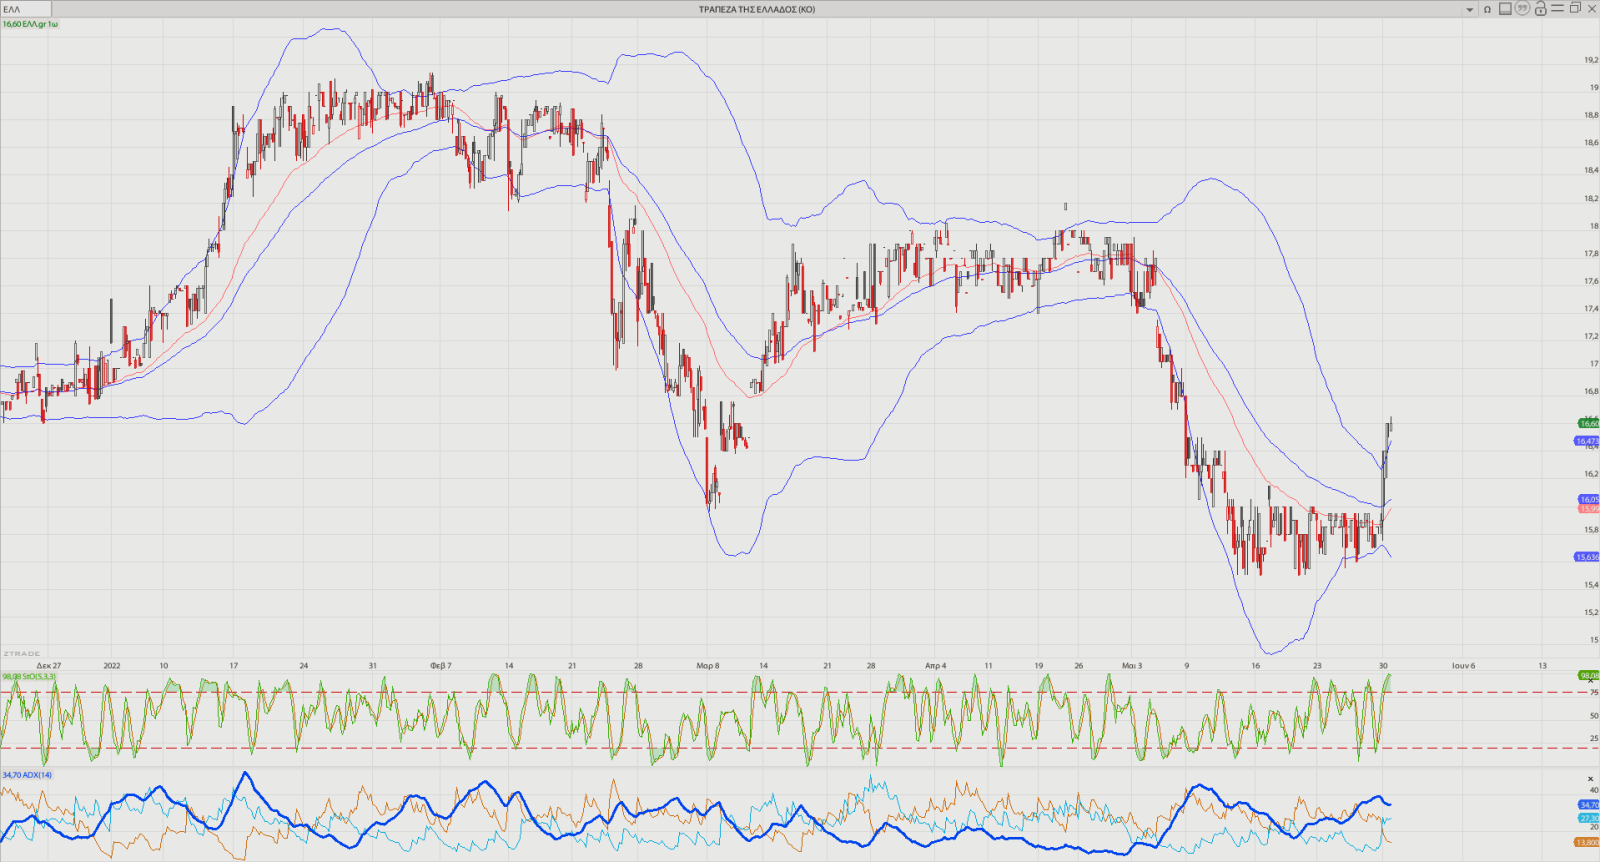Click the blue 15,636 lower band tag
This screenshot has height=862, width=1600.
(x=1588, y=557)
